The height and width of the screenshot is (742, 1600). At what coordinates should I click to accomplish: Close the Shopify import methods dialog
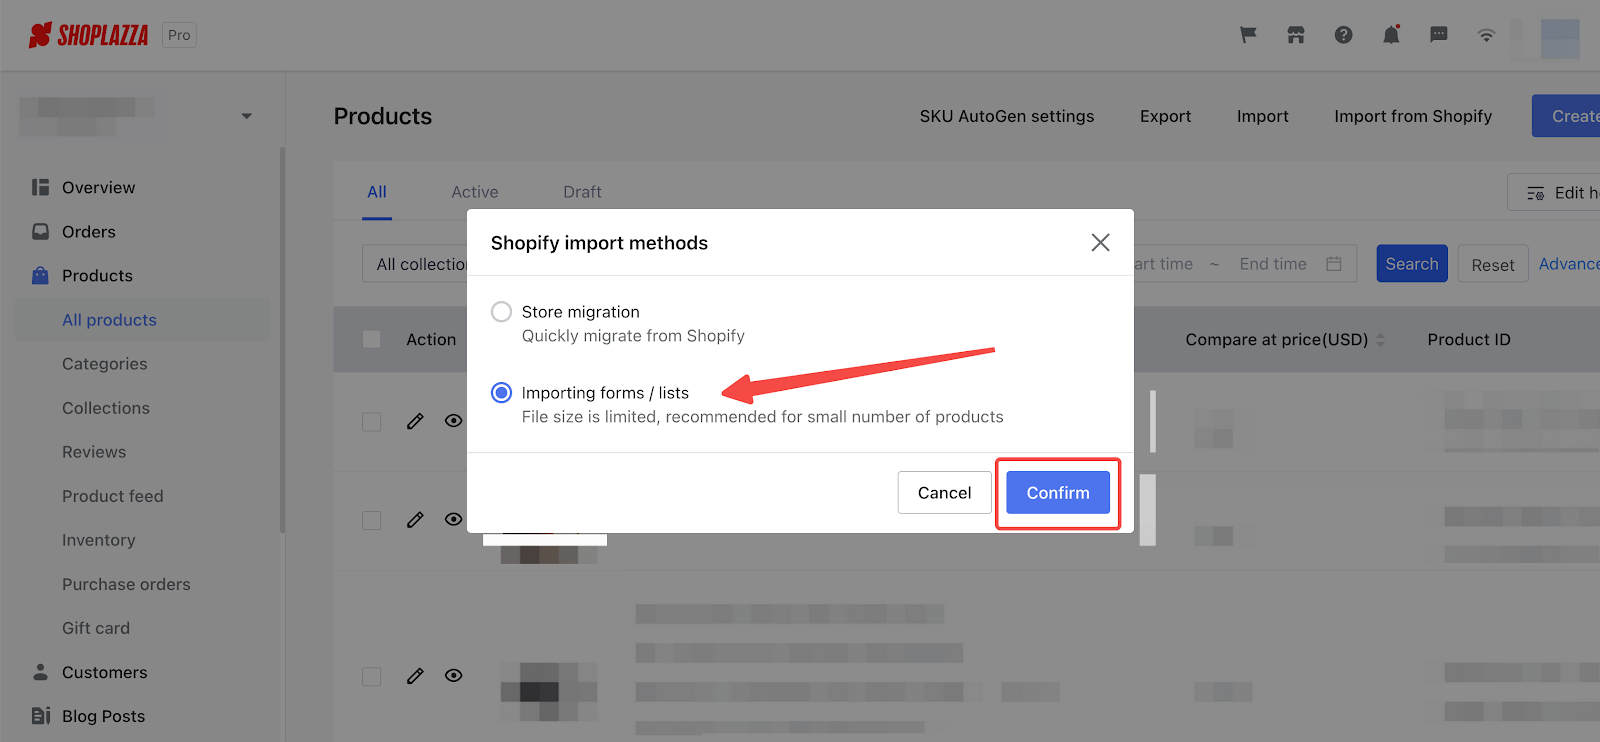tap(1100, 242)
